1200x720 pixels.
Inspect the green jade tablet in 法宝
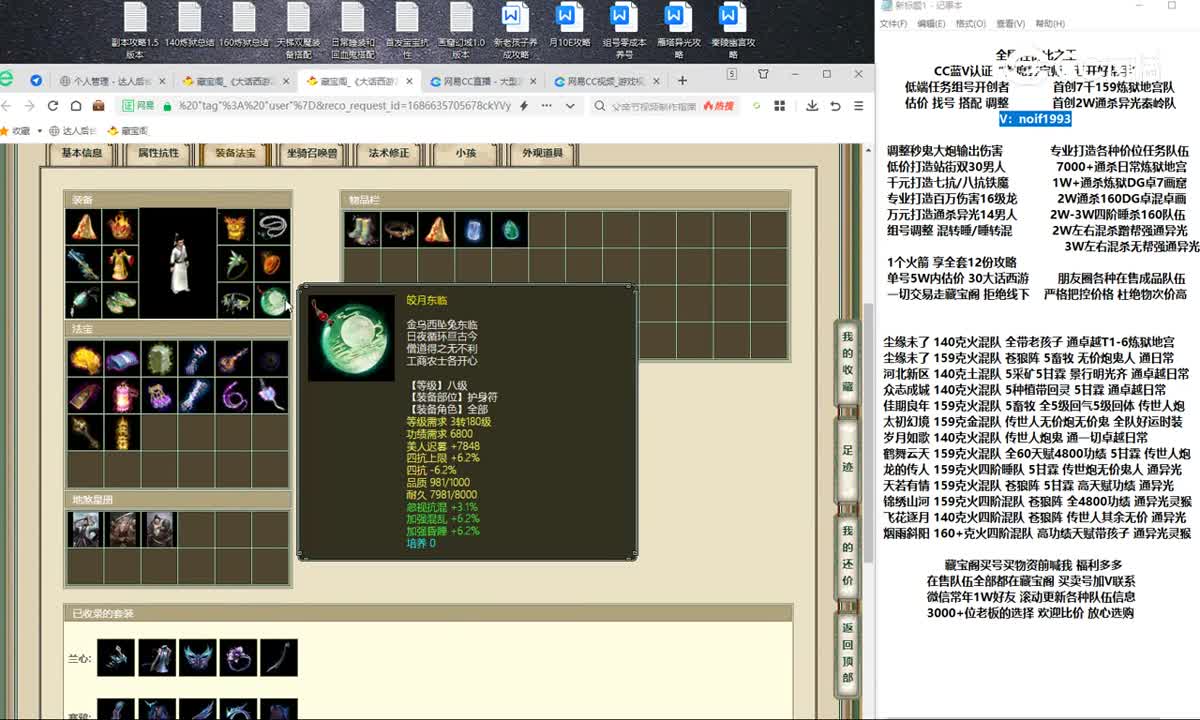tap(159, 358)
